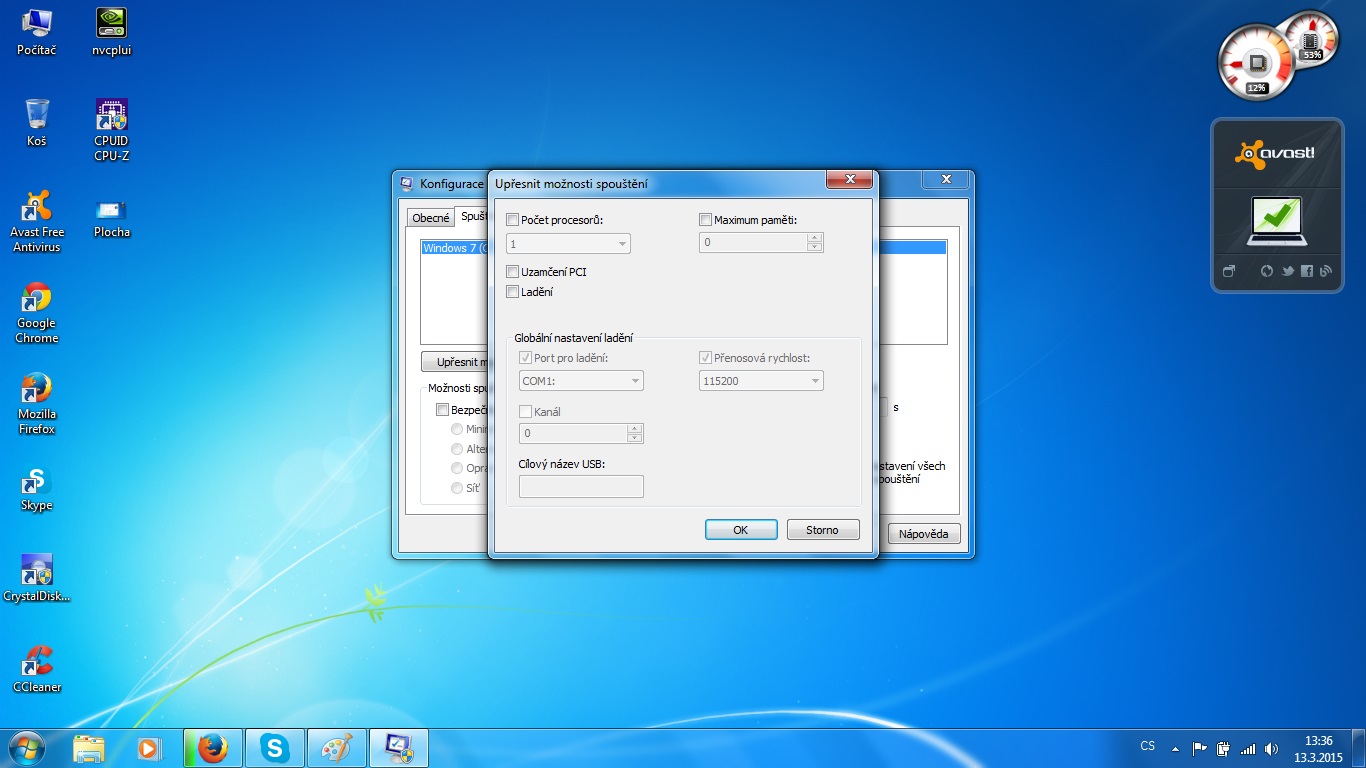Click the Skype taskbar button
Screen dimensions: 1366x768
click(x=275, y=747)
